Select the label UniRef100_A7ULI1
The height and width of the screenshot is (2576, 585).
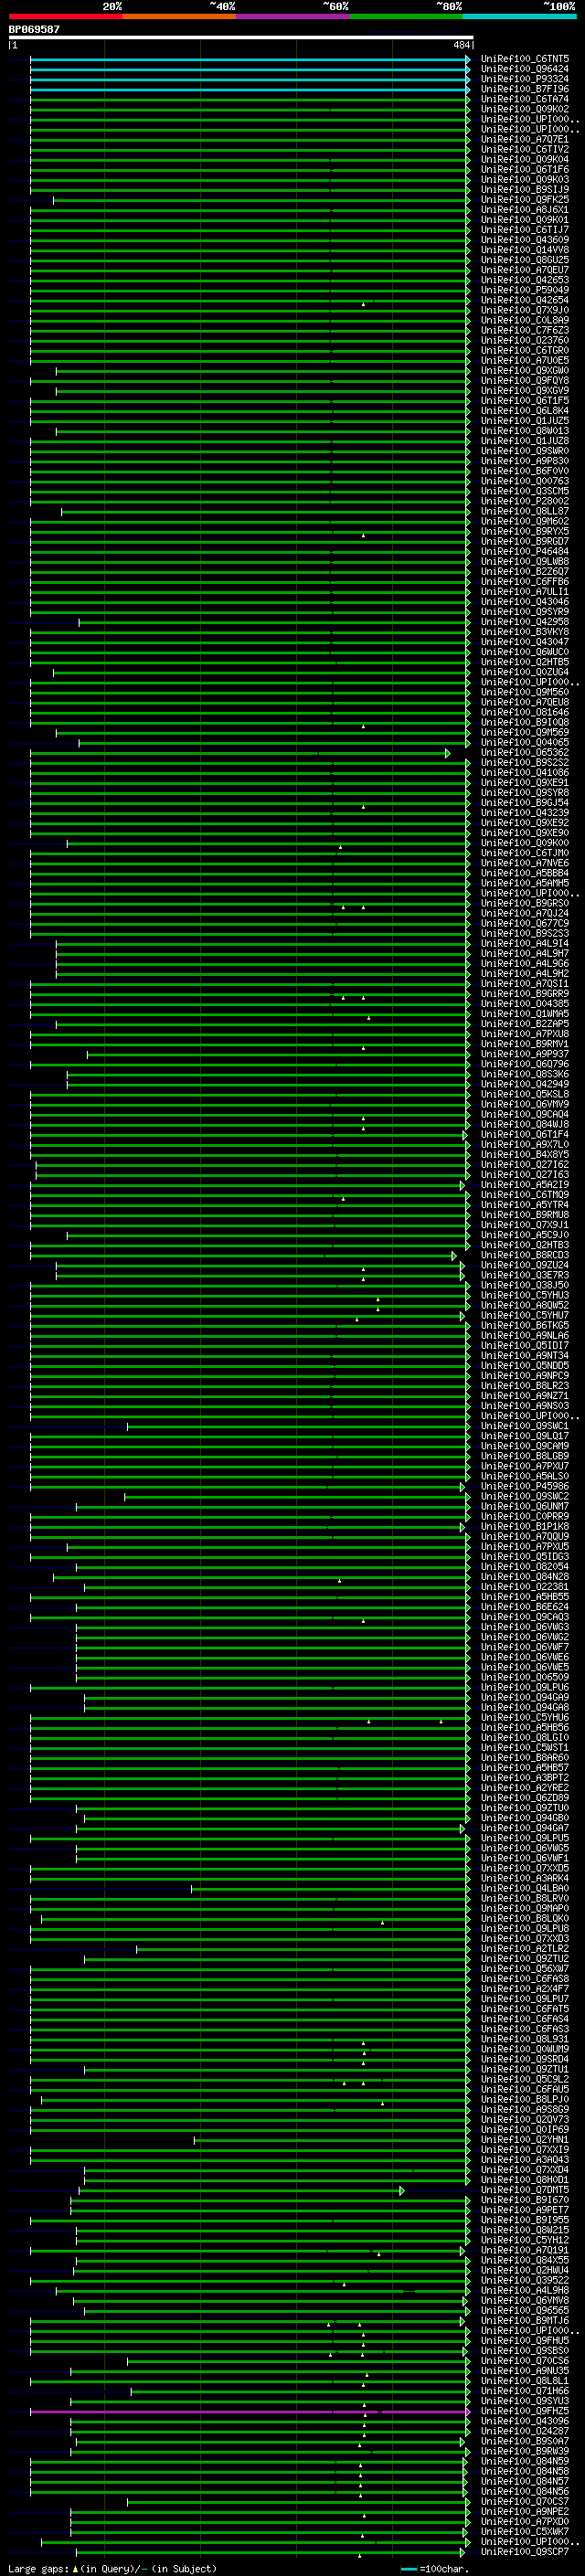(x=525, y=591)
